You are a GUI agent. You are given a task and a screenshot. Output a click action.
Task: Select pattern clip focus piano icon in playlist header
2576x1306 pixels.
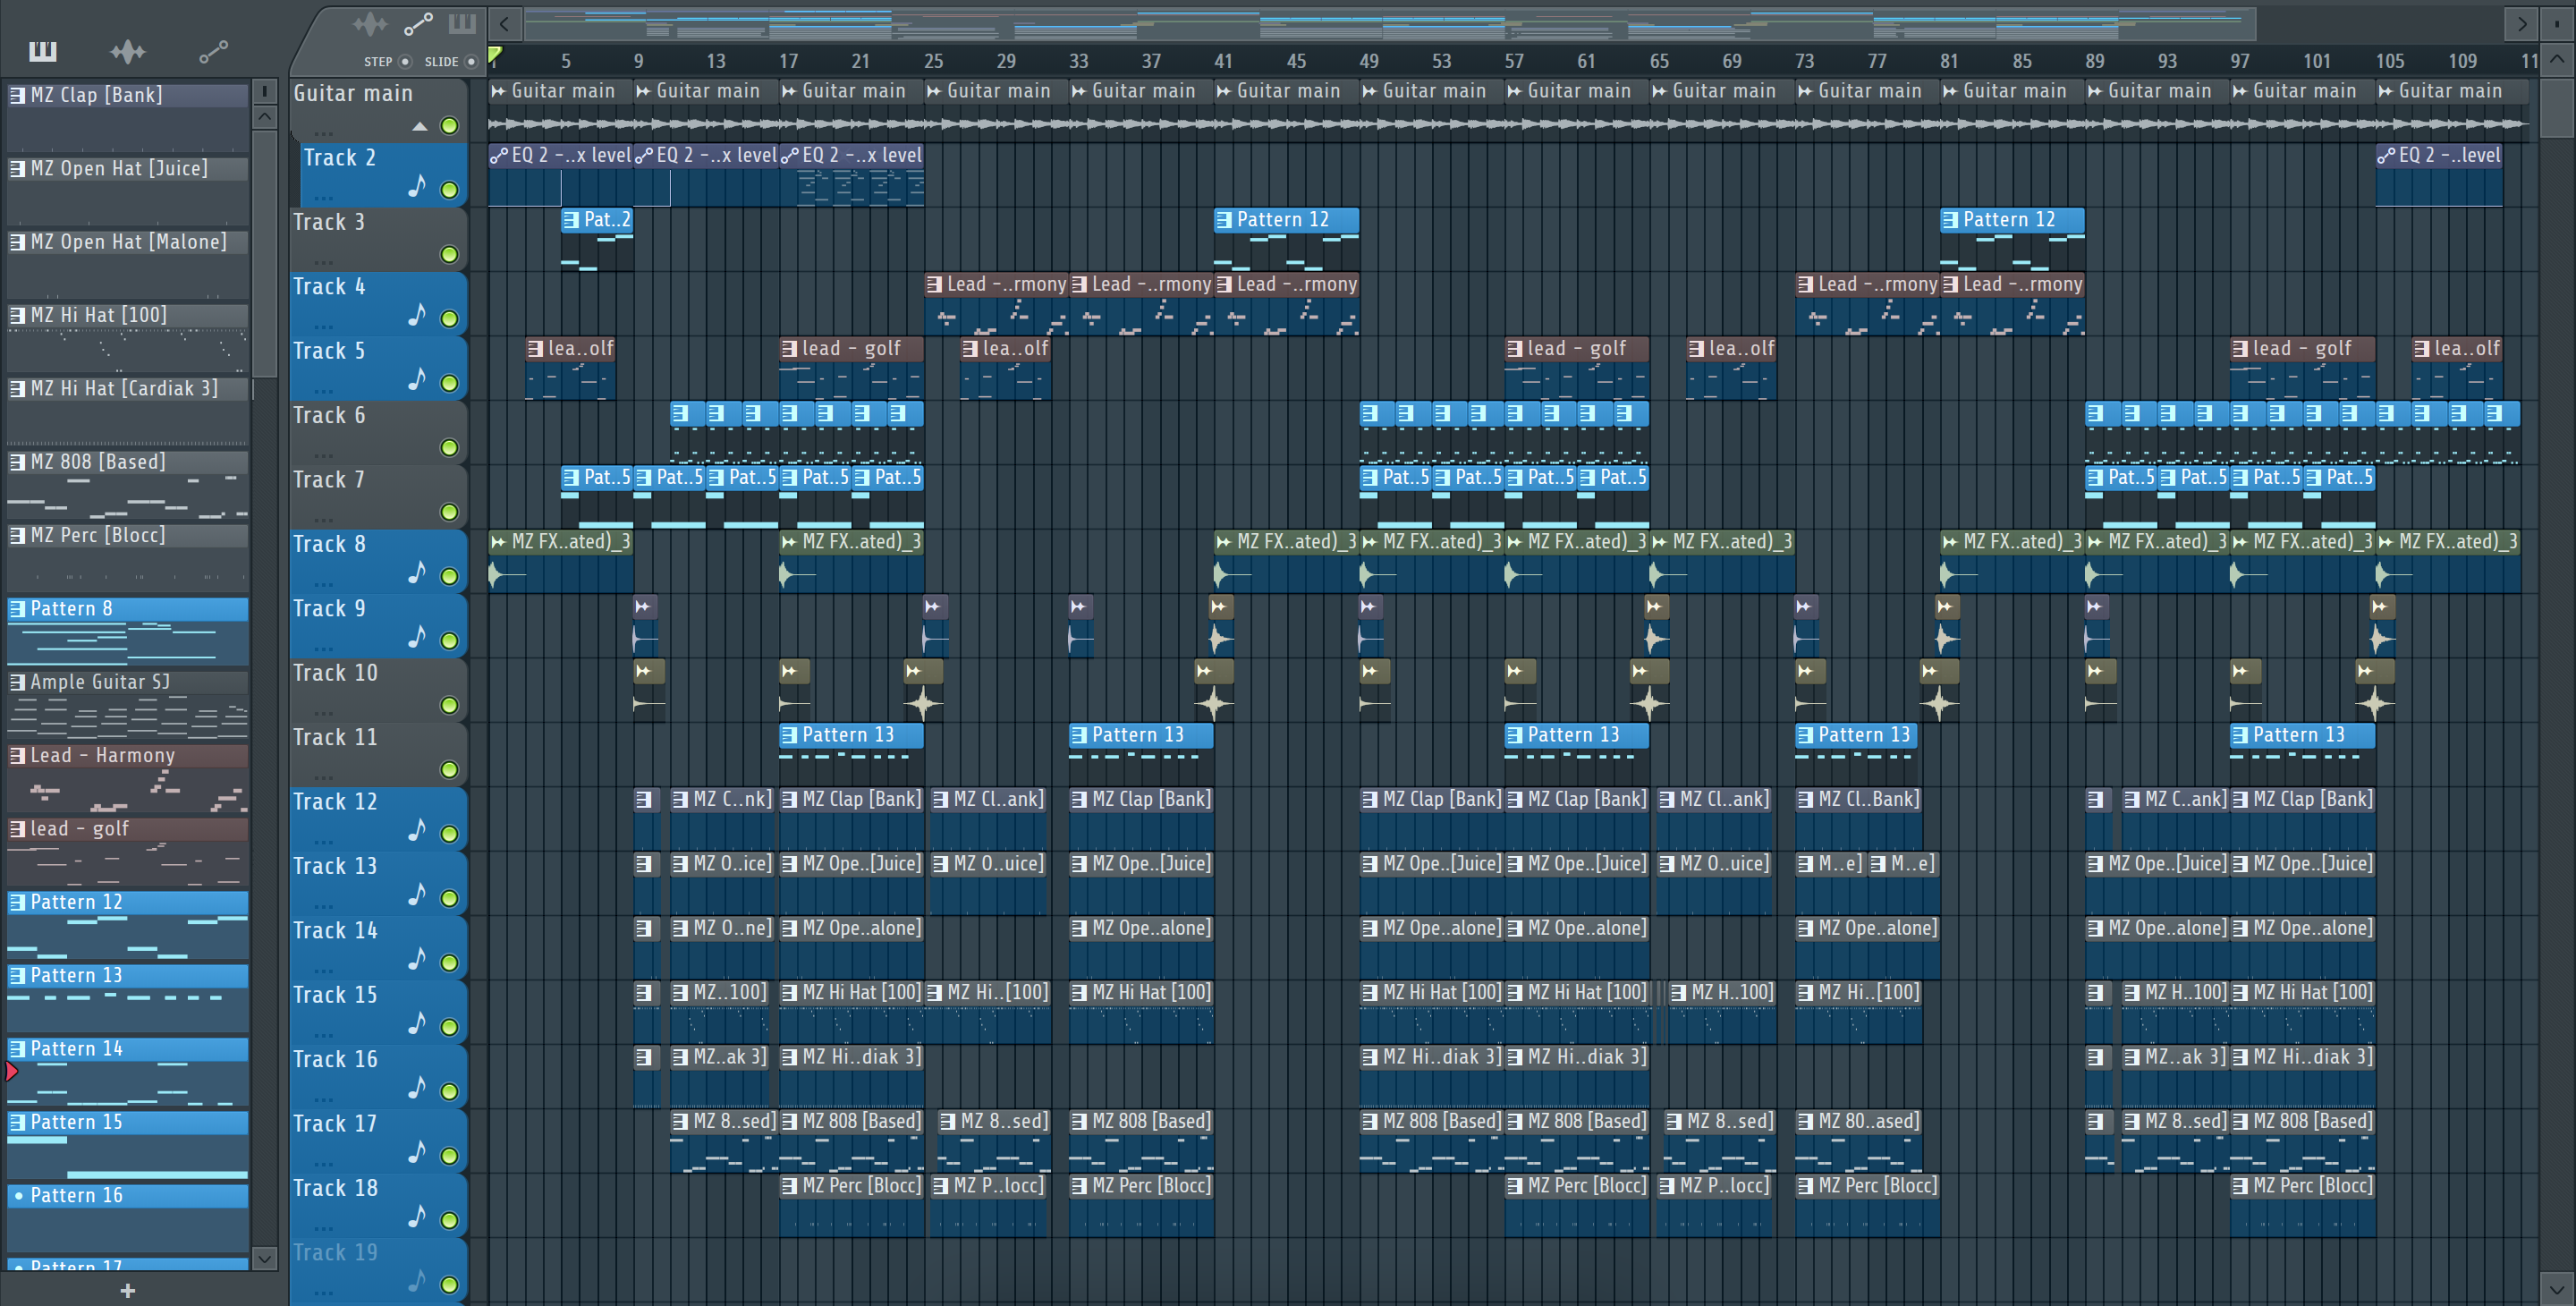click(462, 24)
